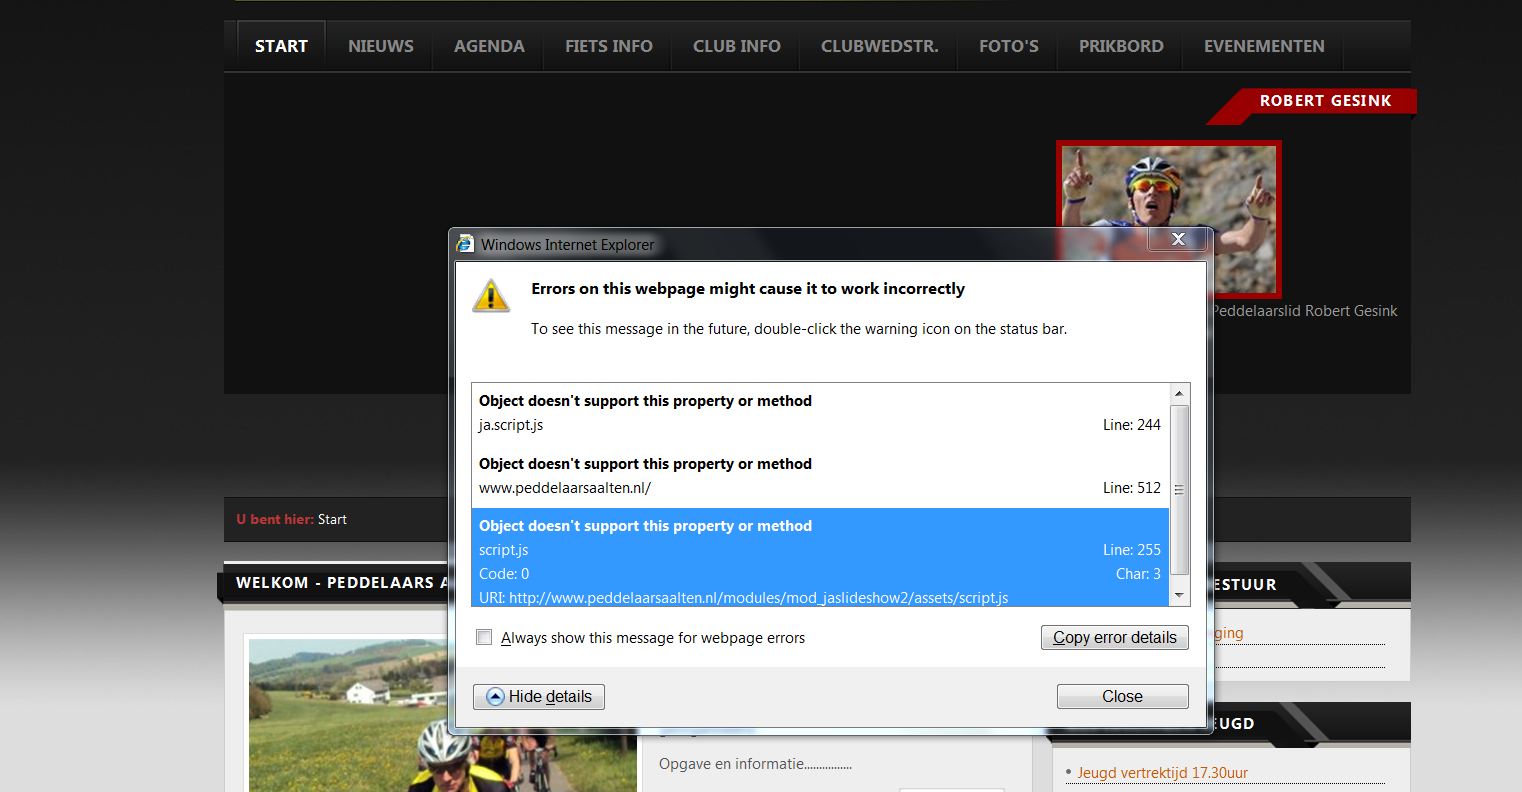Screen dimensions: 1522x792
Task: Select the www.peddelaarsaalten.nl error at line 512
Action: (819, 476)
